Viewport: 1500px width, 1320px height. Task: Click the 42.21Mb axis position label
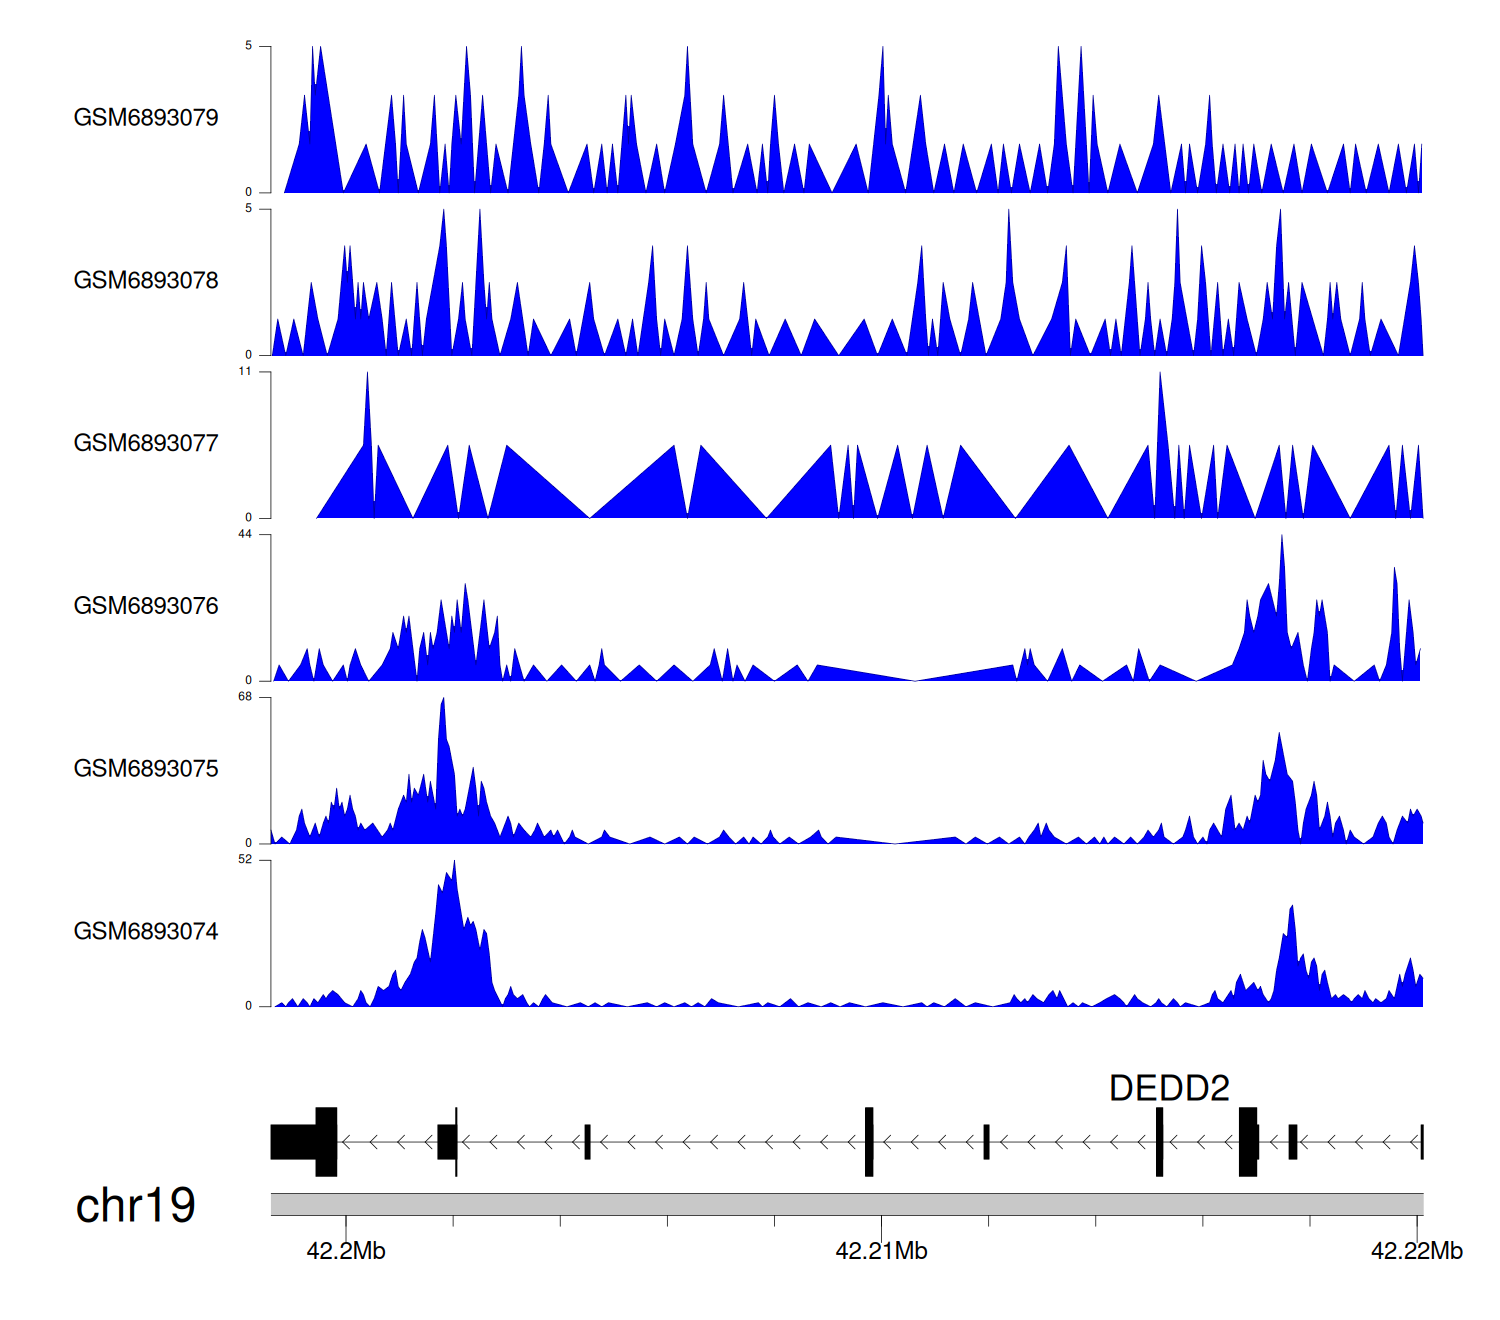(x=881, y=1251)
